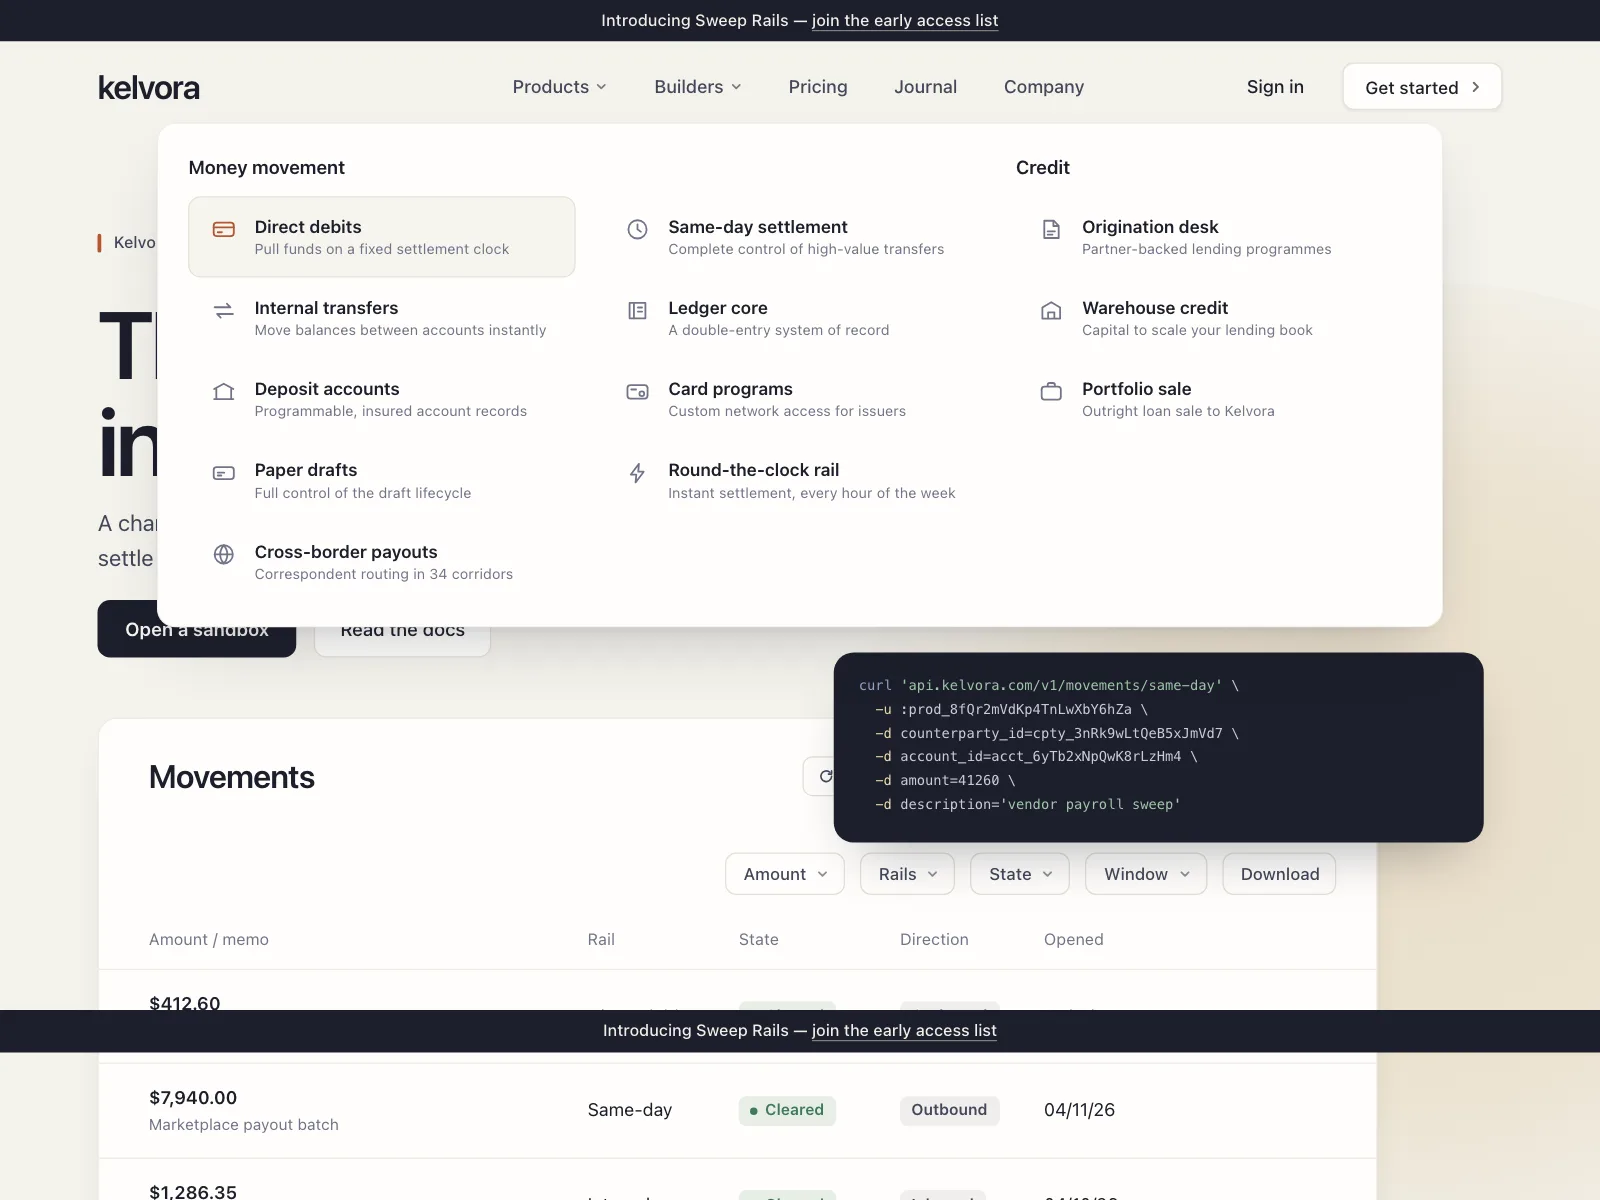1600x1200 pixels.
Task: Click the curl API URL line in the code sample
Action: (x=1049, y=686)
